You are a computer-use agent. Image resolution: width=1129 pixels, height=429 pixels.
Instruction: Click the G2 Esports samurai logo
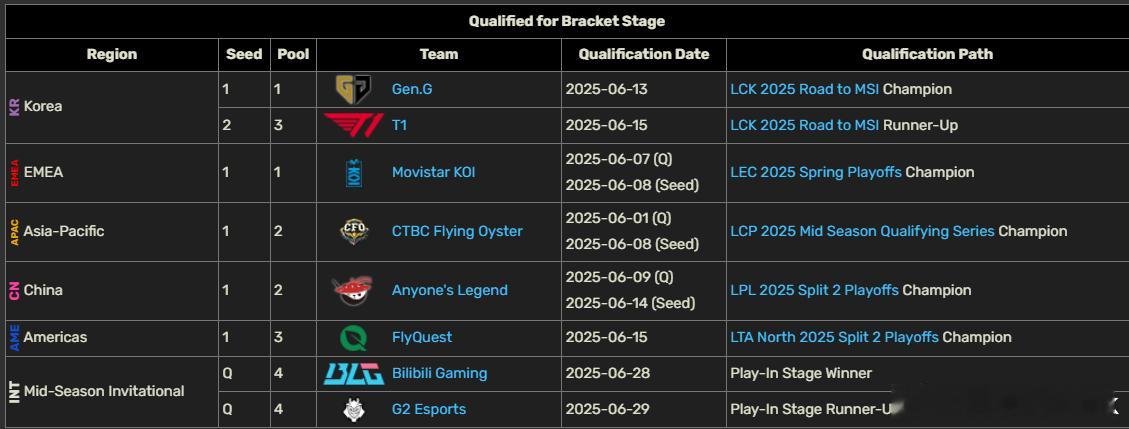354,410
